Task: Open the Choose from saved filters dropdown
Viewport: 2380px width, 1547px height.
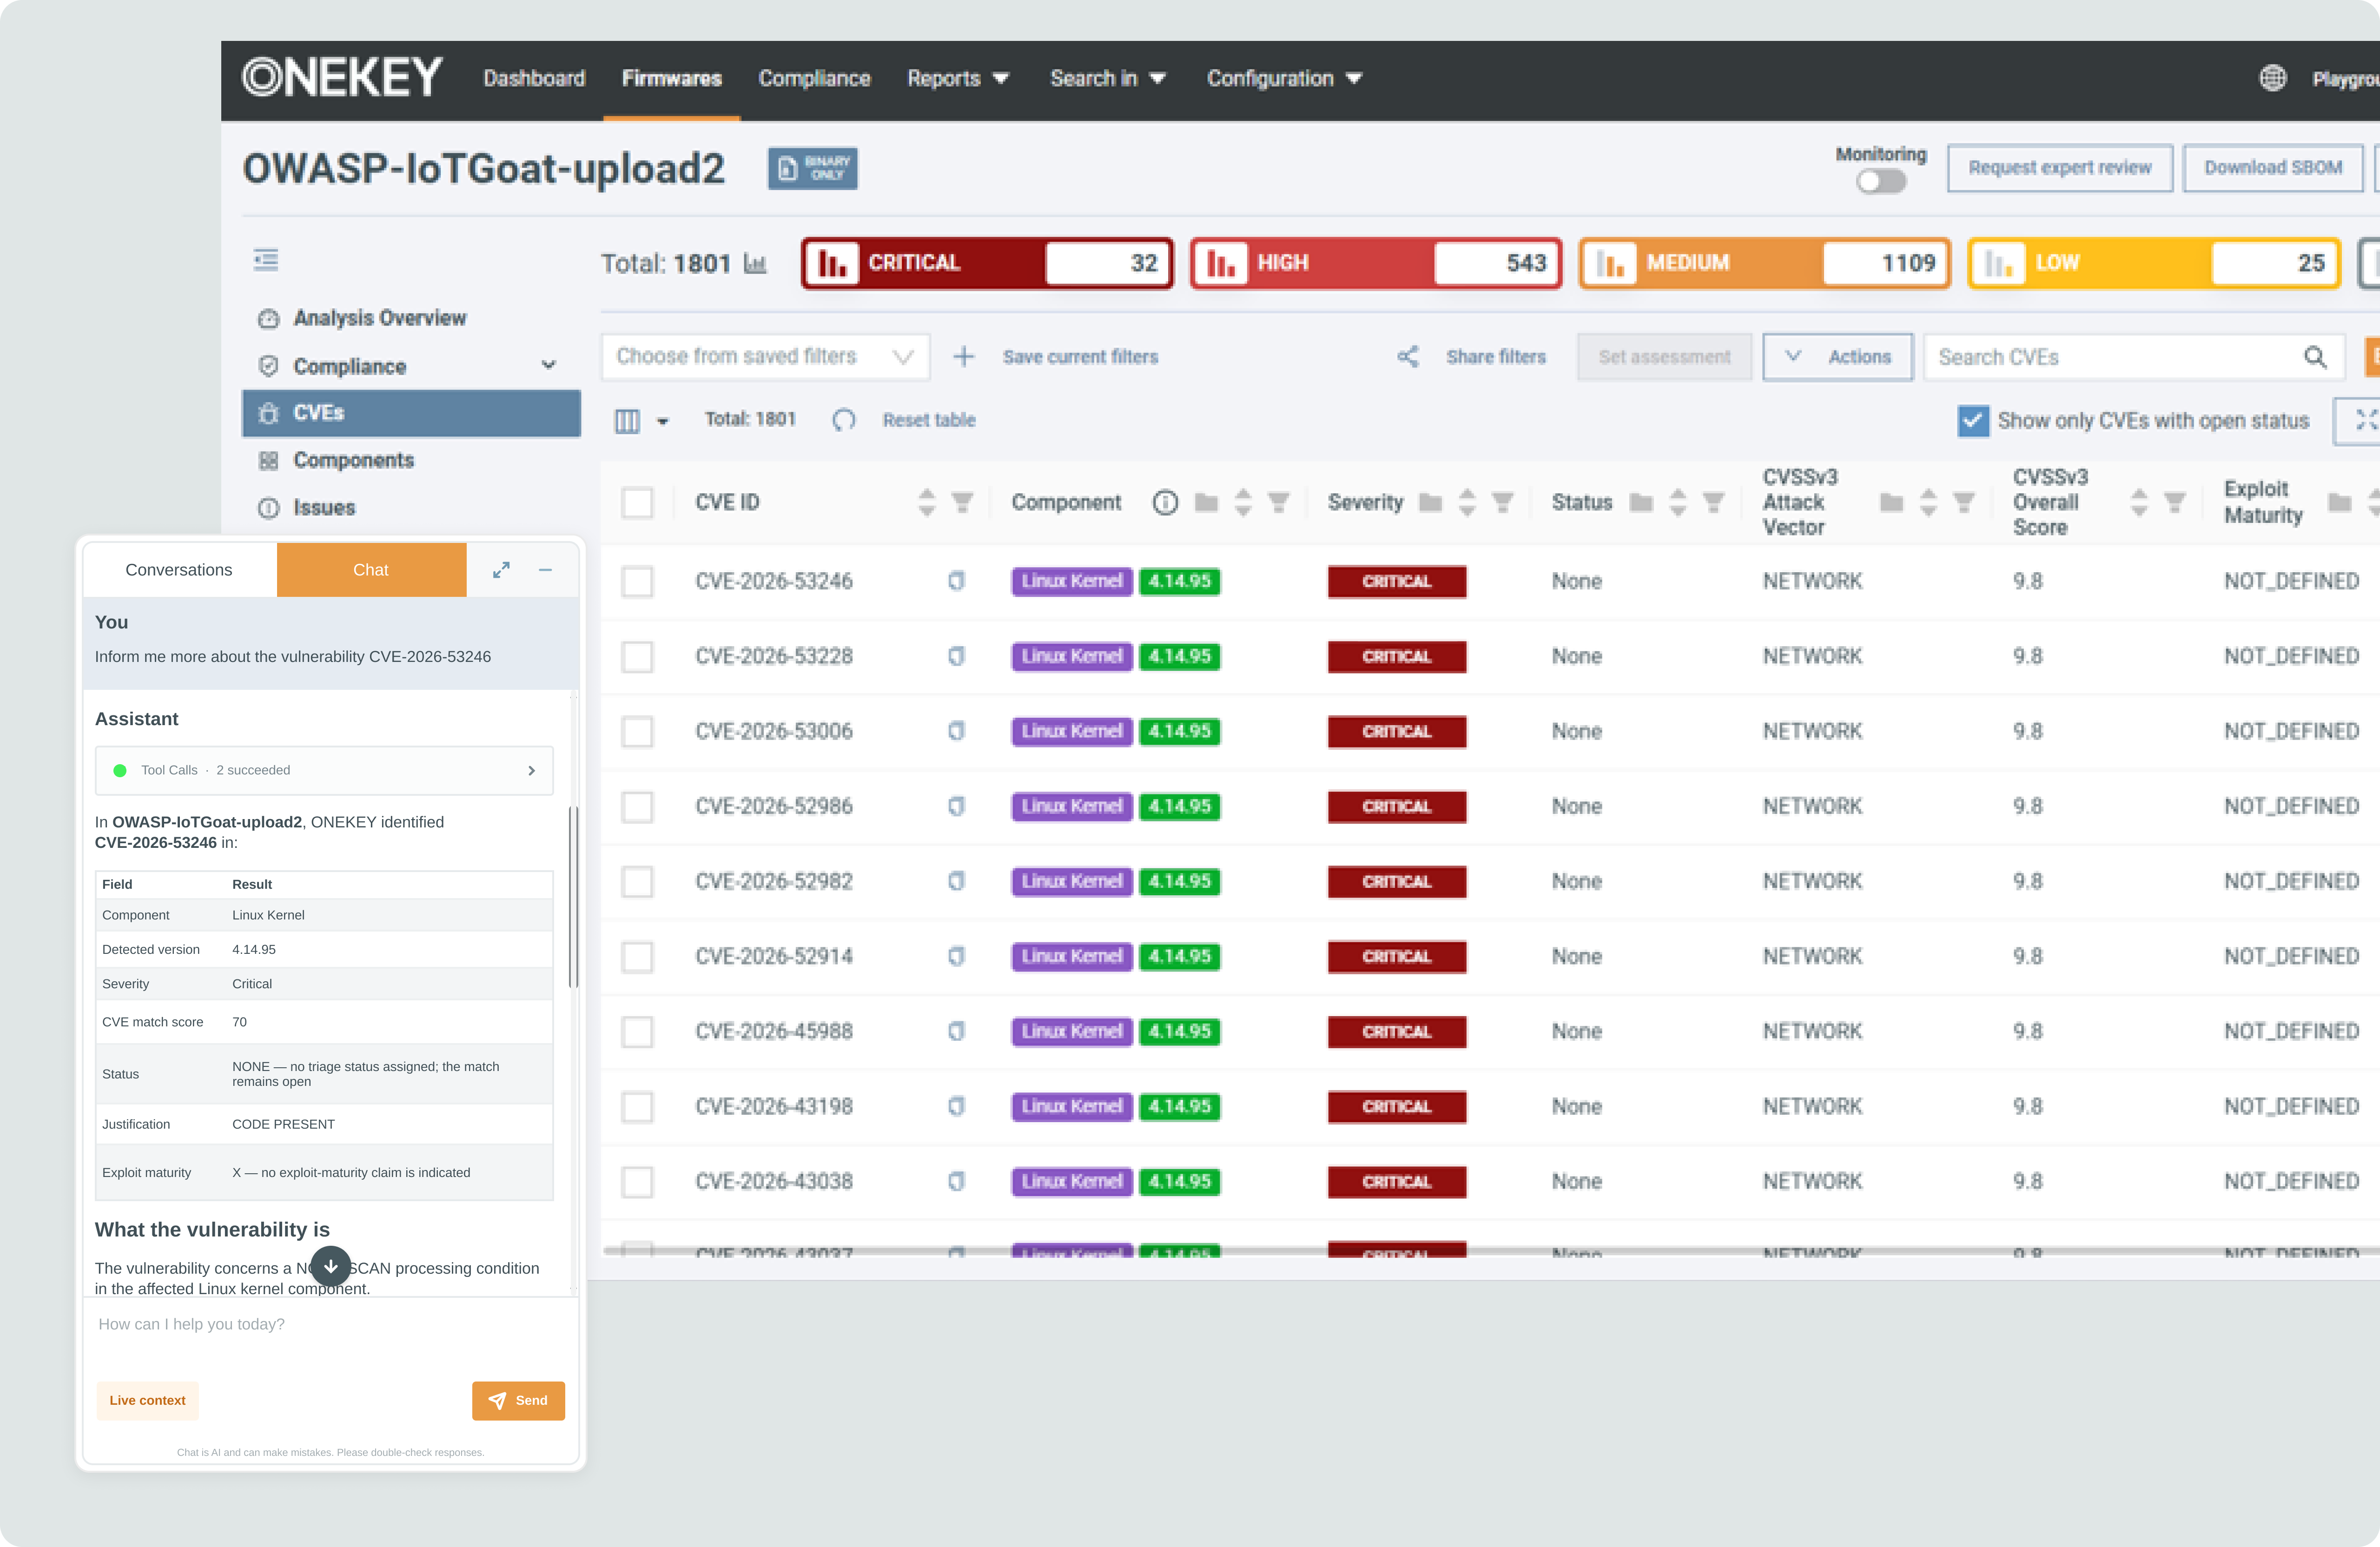Action: tap(765, 357)
